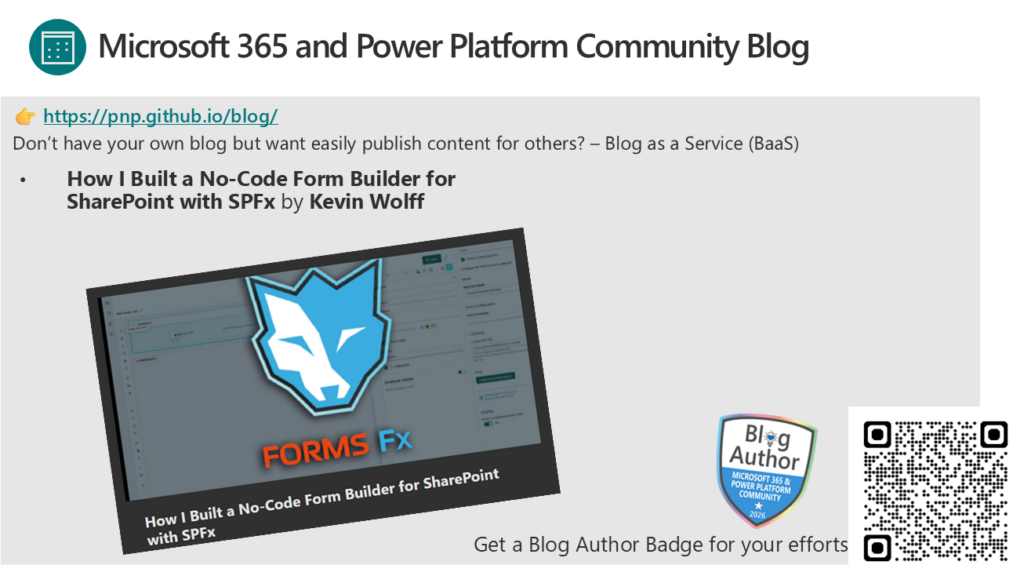
Task: Click the blue Fx logo text
Action: coord(395,441)
